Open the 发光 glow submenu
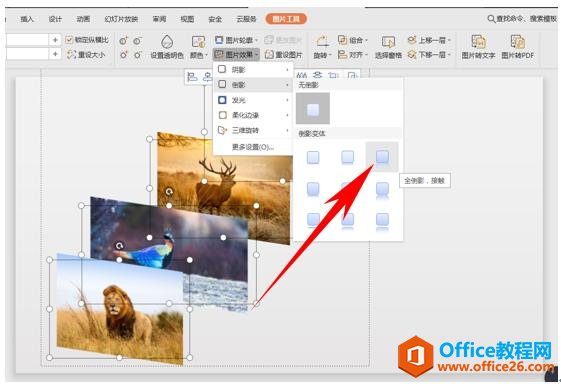 pos(253,100)
